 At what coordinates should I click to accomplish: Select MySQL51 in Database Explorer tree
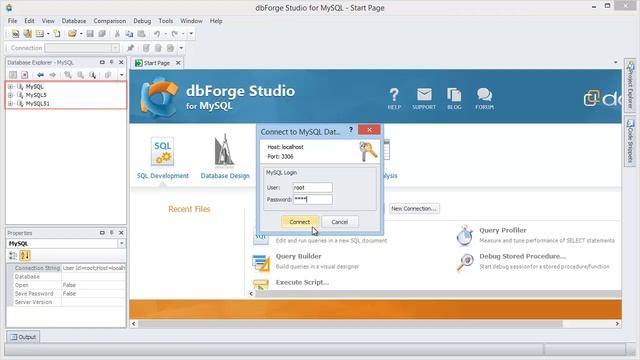click(x=37, y=104)
